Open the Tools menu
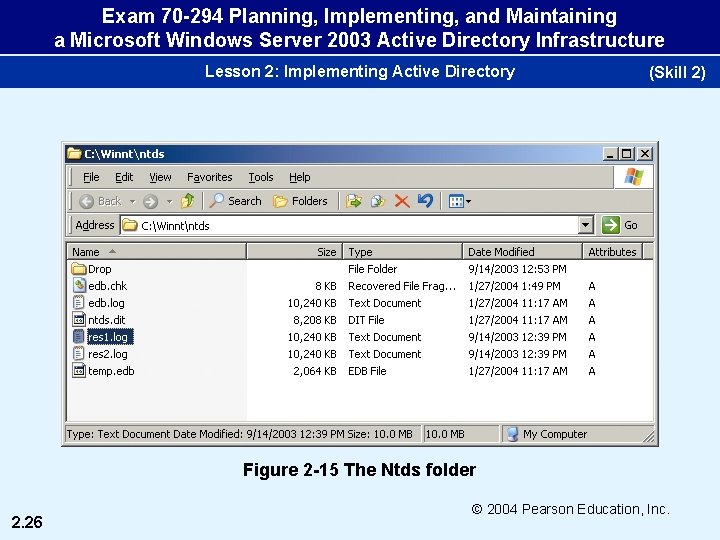This screenshot has width=720, height=540. (x=261, y=177)
